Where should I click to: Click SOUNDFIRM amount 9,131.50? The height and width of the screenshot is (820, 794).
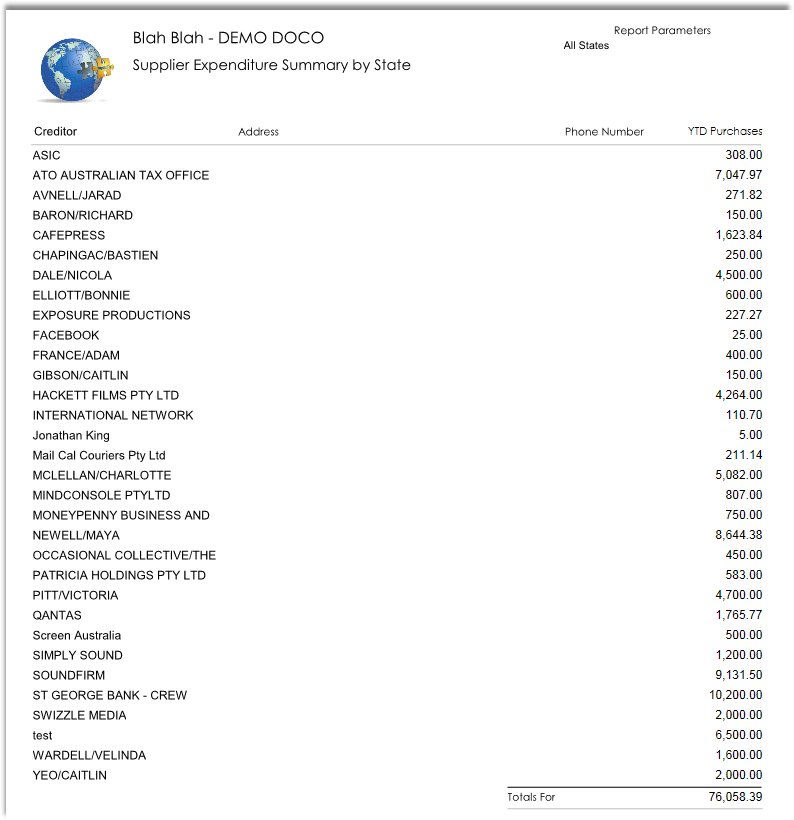coord(739,675)
